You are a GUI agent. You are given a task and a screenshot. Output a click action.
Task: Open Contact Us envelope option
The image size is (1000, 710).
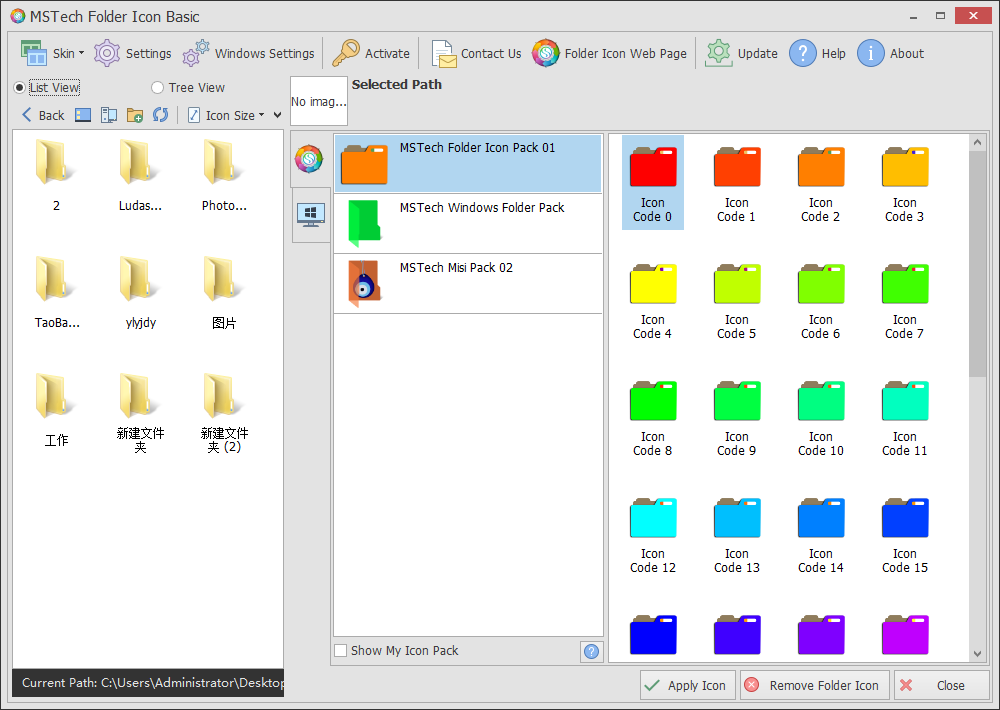coord(476,54)
